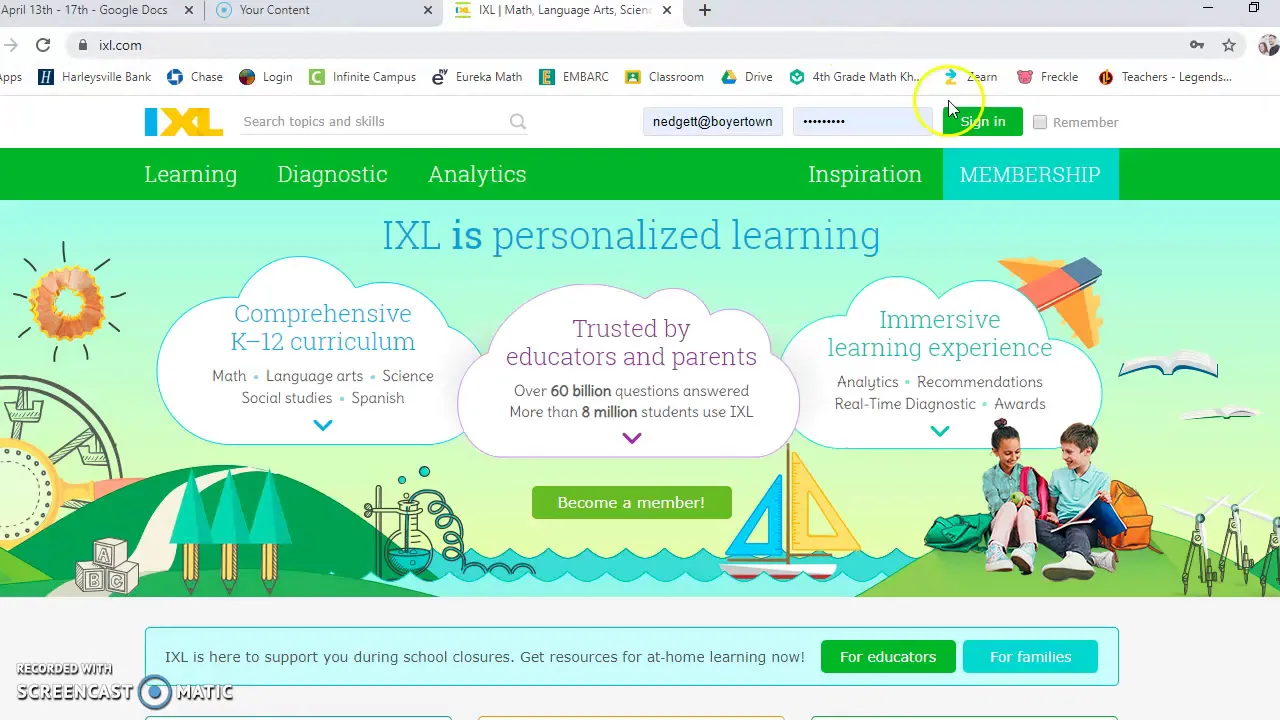The height and width of the screenshot is (720, 1280).
Task: Click the Language arts link
Action: (x=314, y=376)
